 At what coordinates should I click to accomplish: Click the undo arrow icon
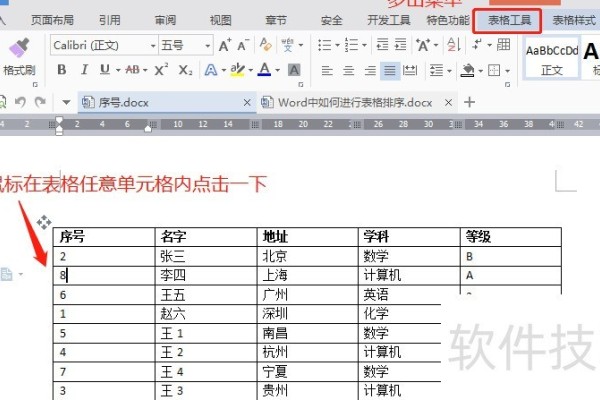20,102
